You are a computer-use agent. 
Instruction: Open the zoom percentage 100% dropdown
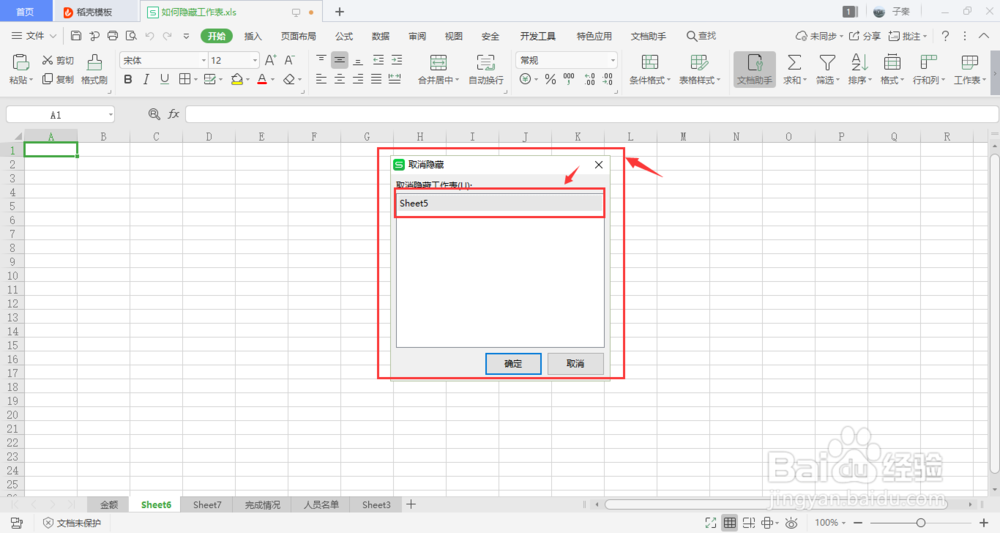830,523
